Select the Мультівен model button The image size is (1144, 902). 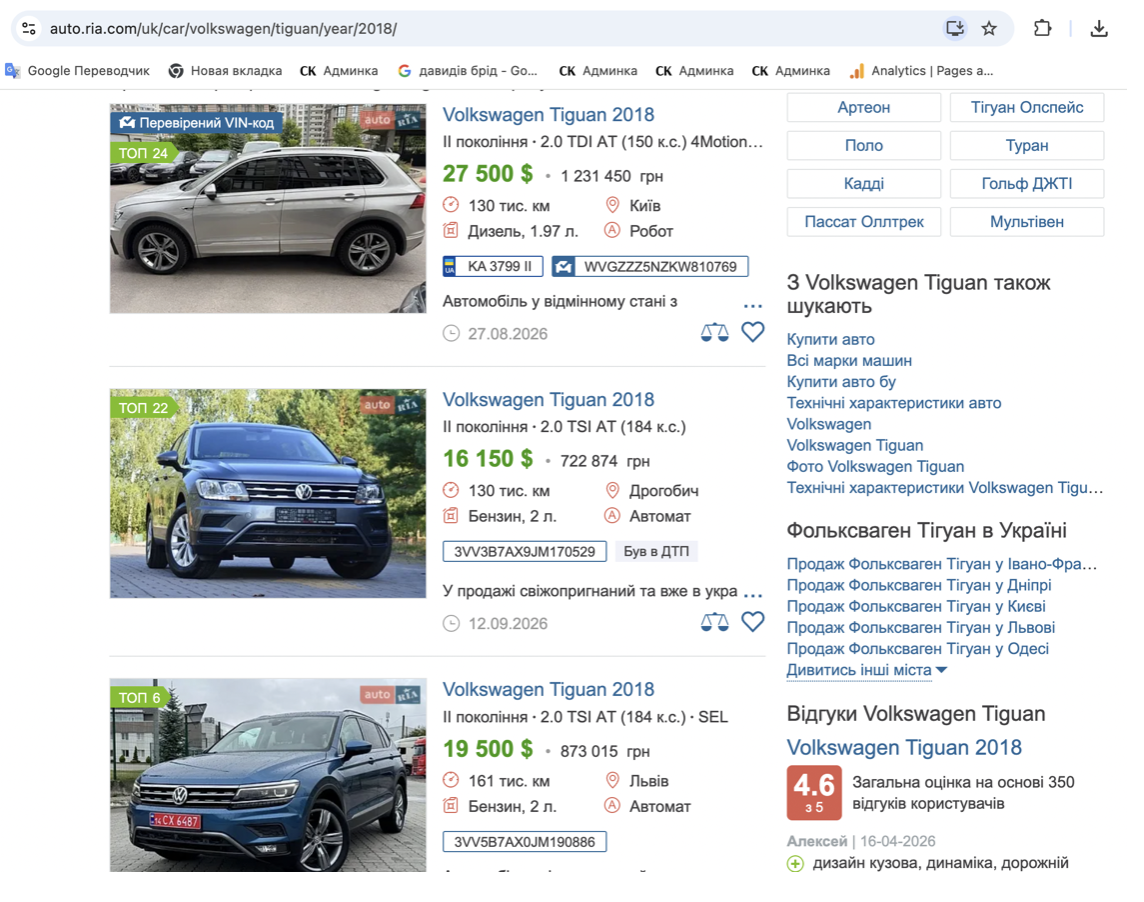point(1027,221)
